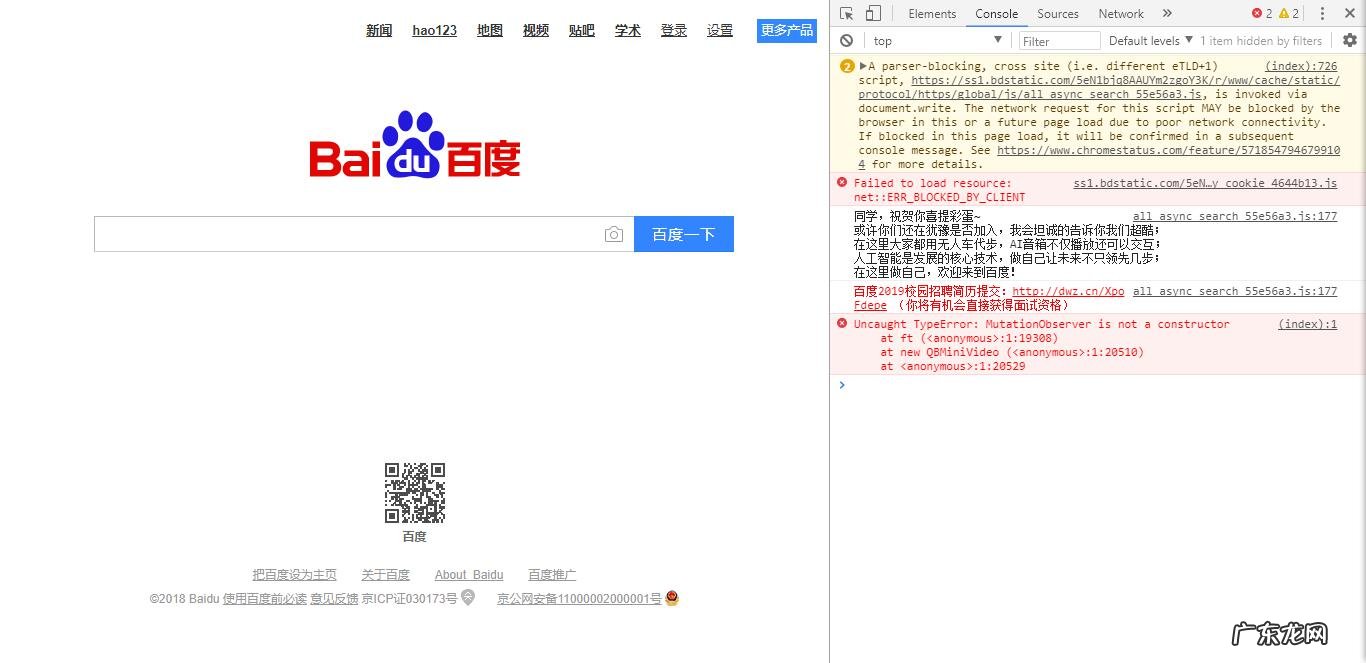Viewport: 1366px width, 663px height.
Task: Click the warnings counter badge
Action: [x=1288, y=13]
